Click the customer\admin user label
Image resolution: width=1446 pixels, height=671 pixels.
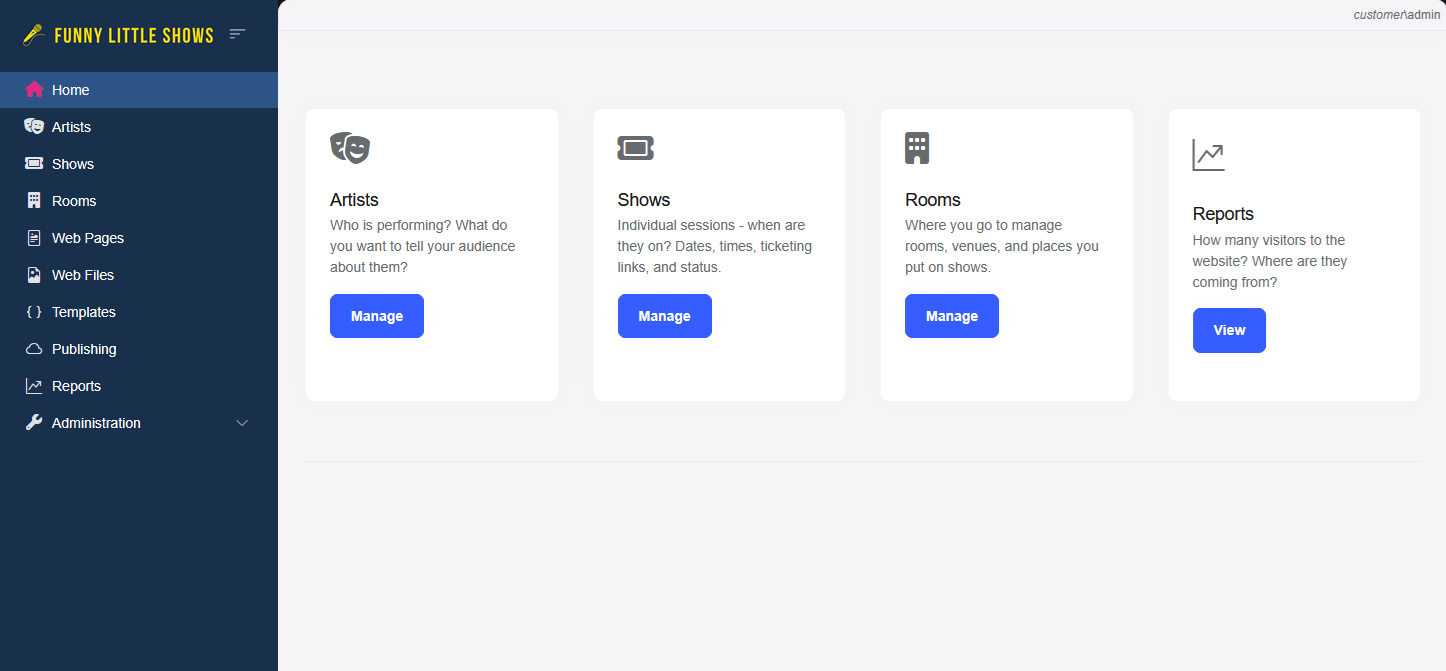(x=1397, y=15)
